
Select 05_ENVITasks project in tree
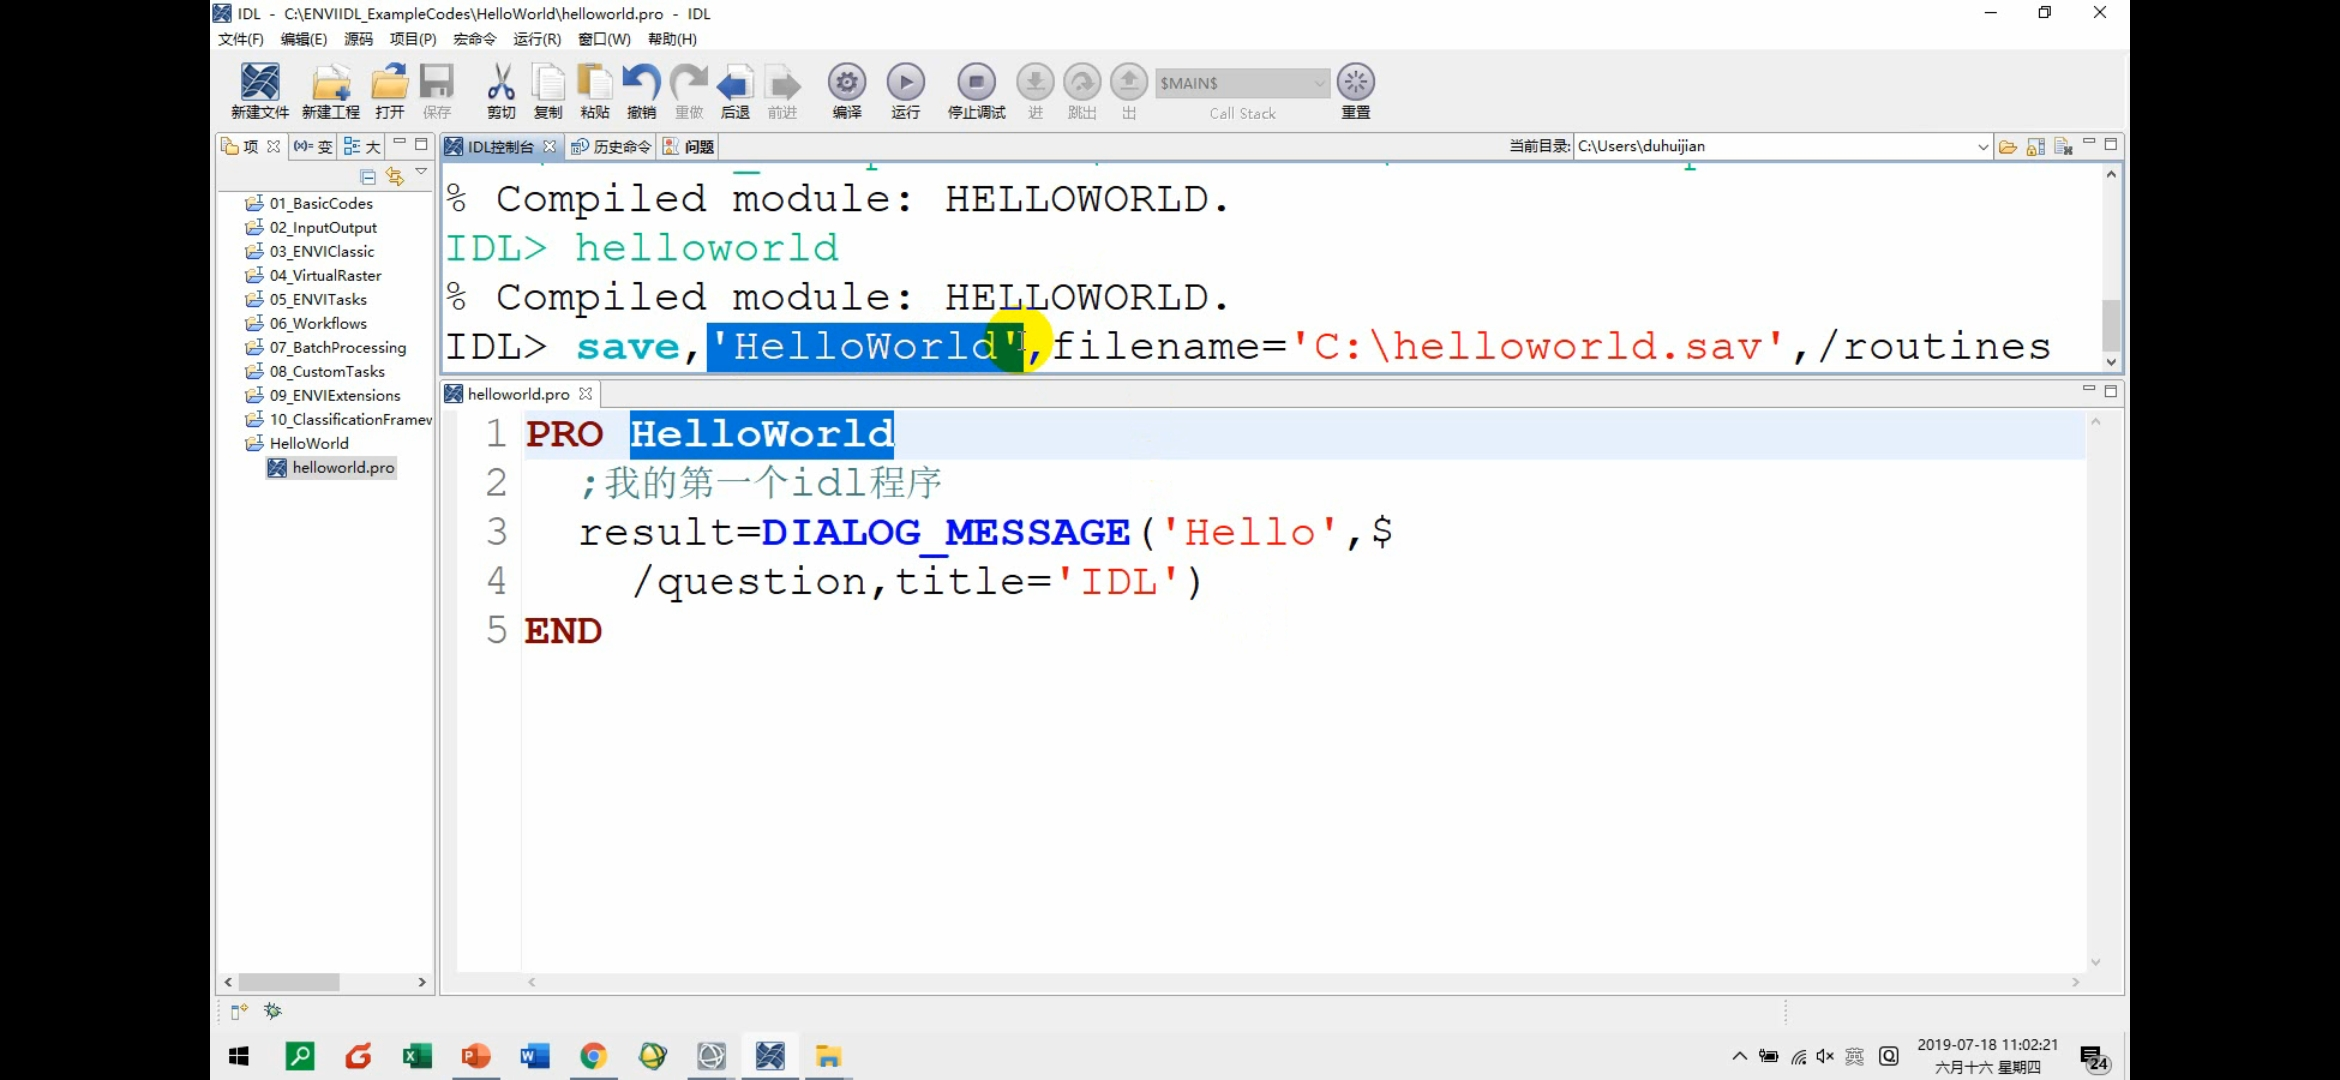pos(318,299)
